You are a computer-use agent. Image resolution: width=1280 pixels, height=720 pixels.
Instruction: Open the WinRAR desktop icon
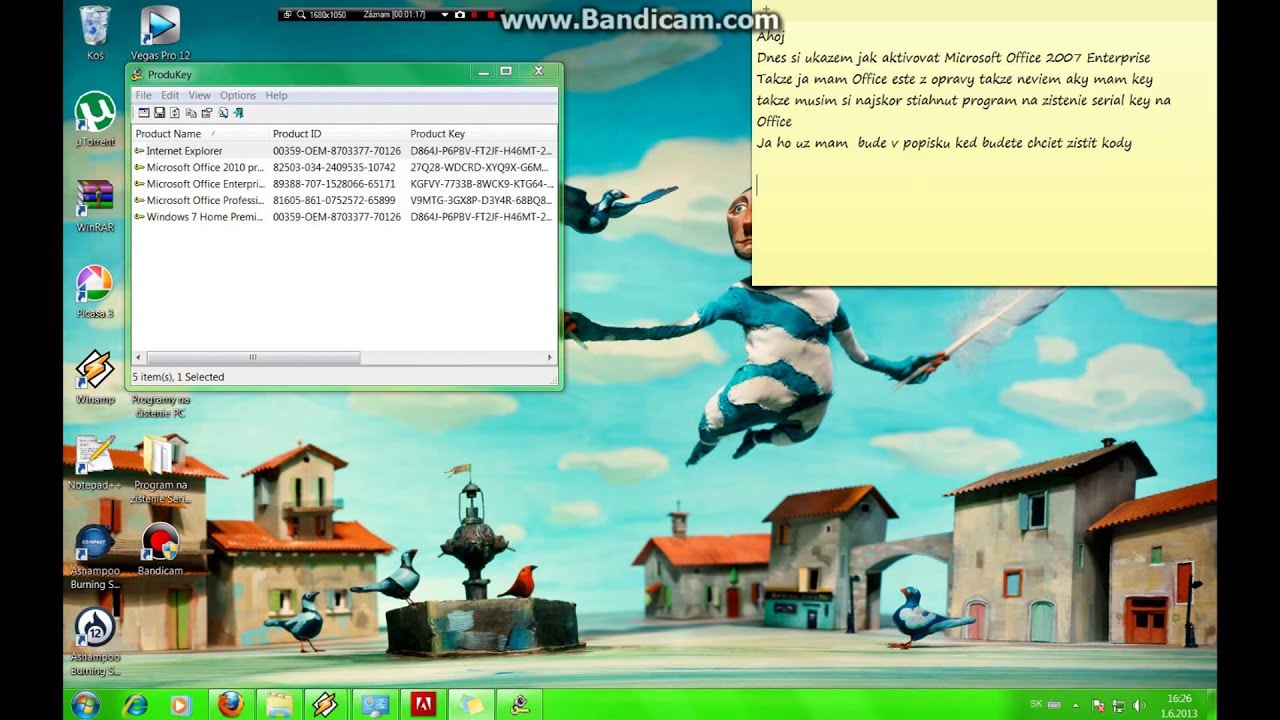95,205
